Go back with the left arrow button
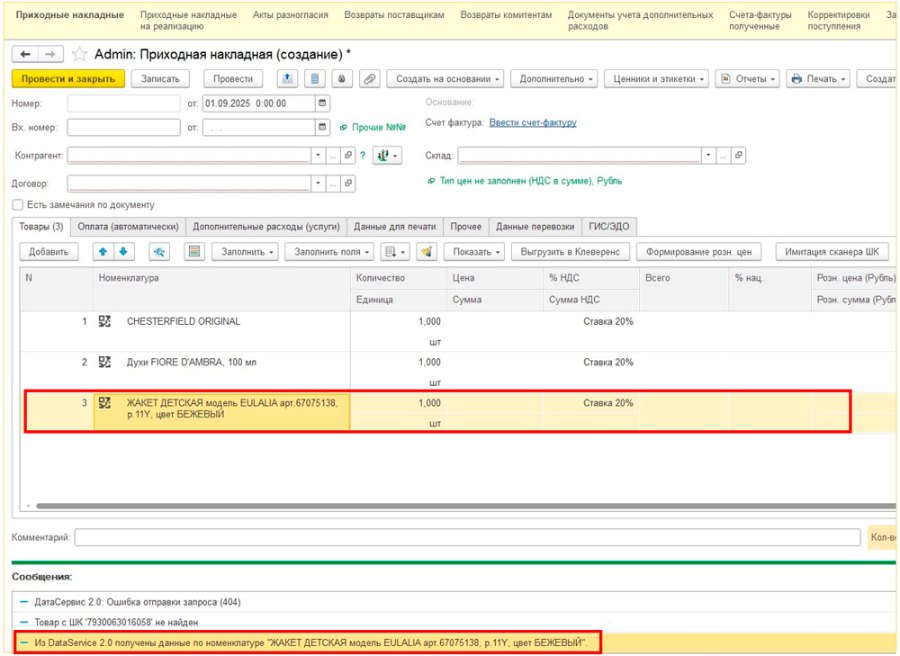The image size is (900, 656). (25, 55)
